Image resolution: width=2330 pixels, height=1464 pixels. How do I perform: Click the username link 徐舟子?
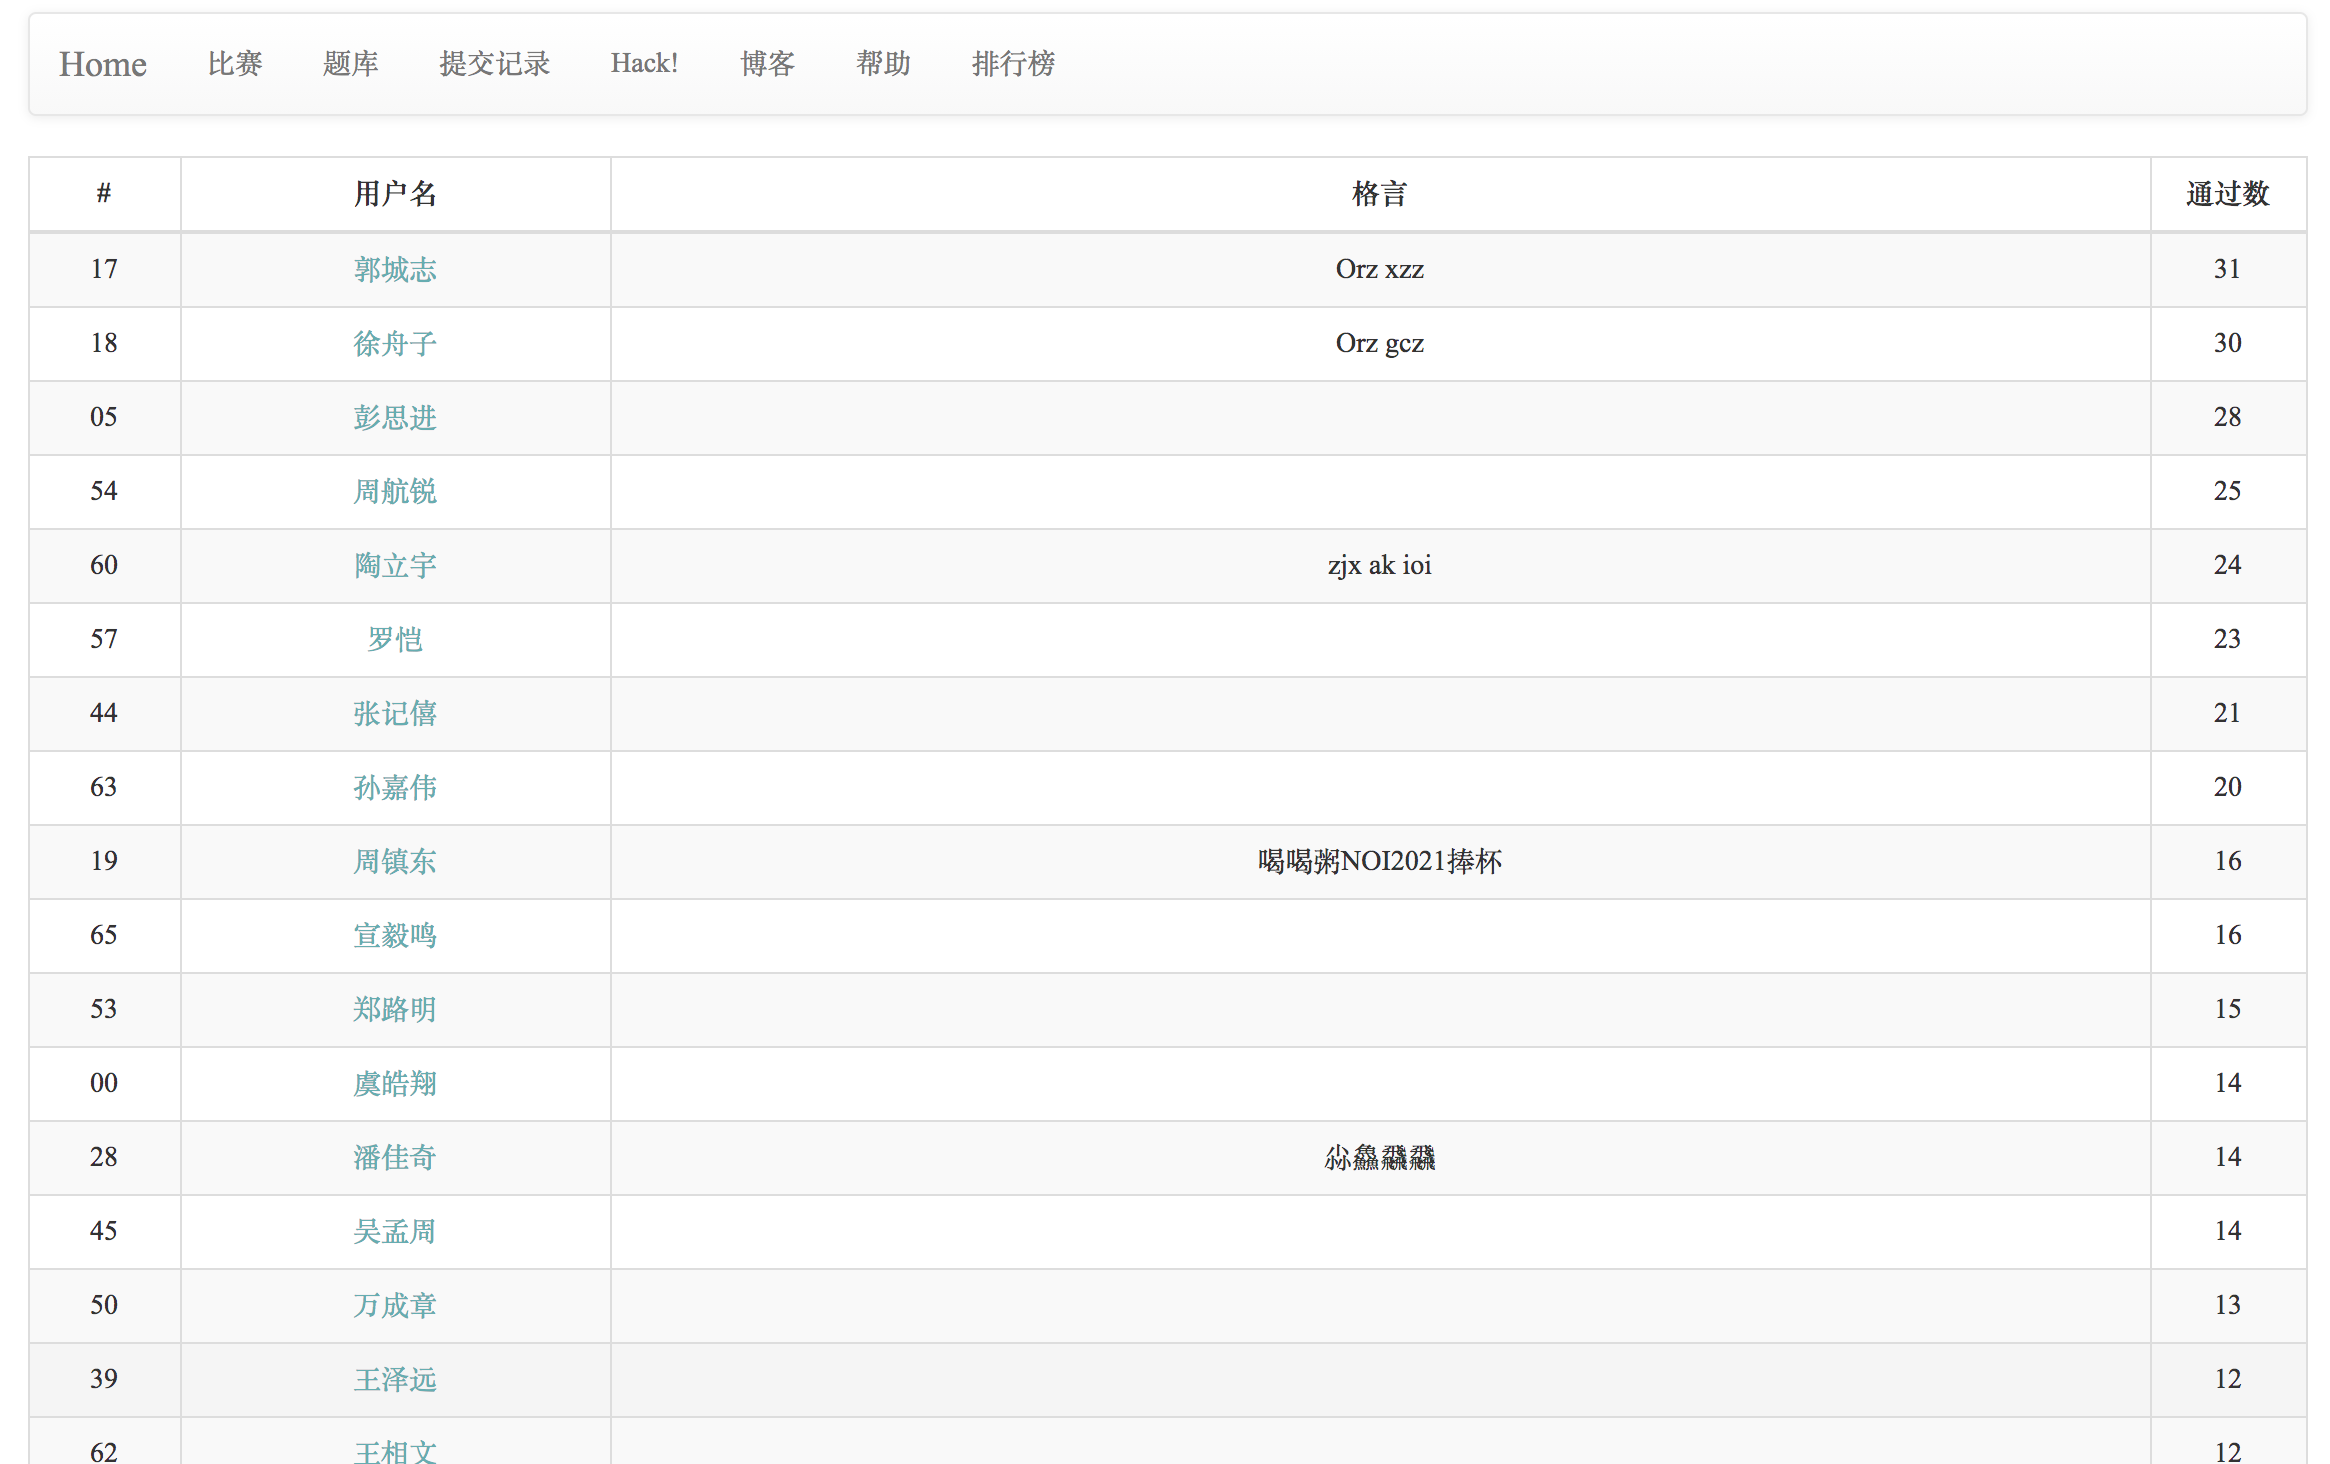(395, 343)
